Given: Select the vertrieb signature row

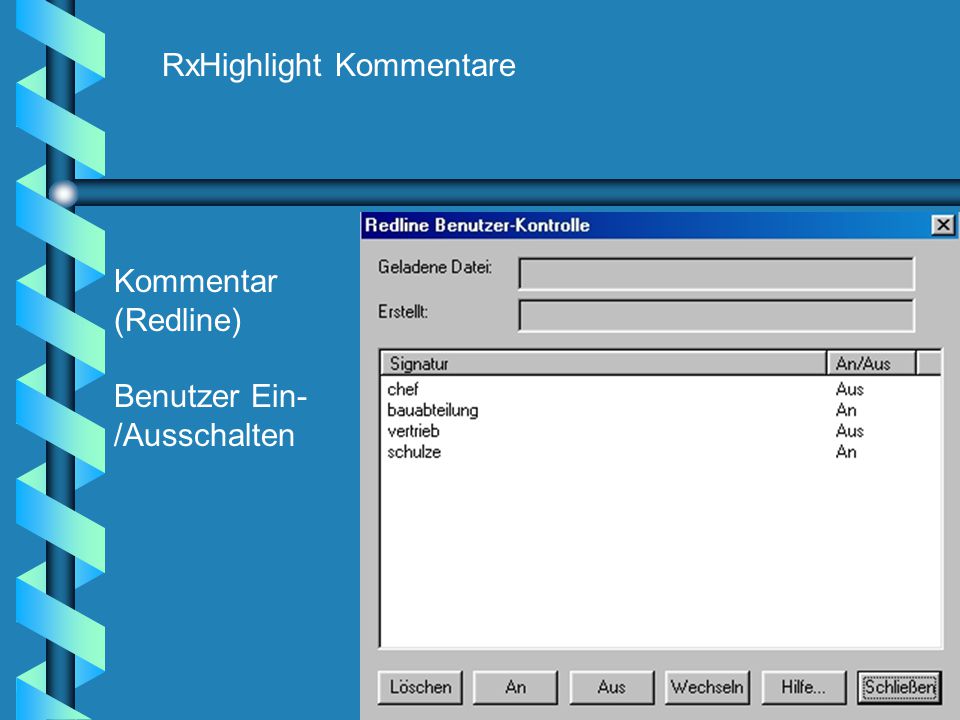Looking at the screenshot, I should point(660,431).
